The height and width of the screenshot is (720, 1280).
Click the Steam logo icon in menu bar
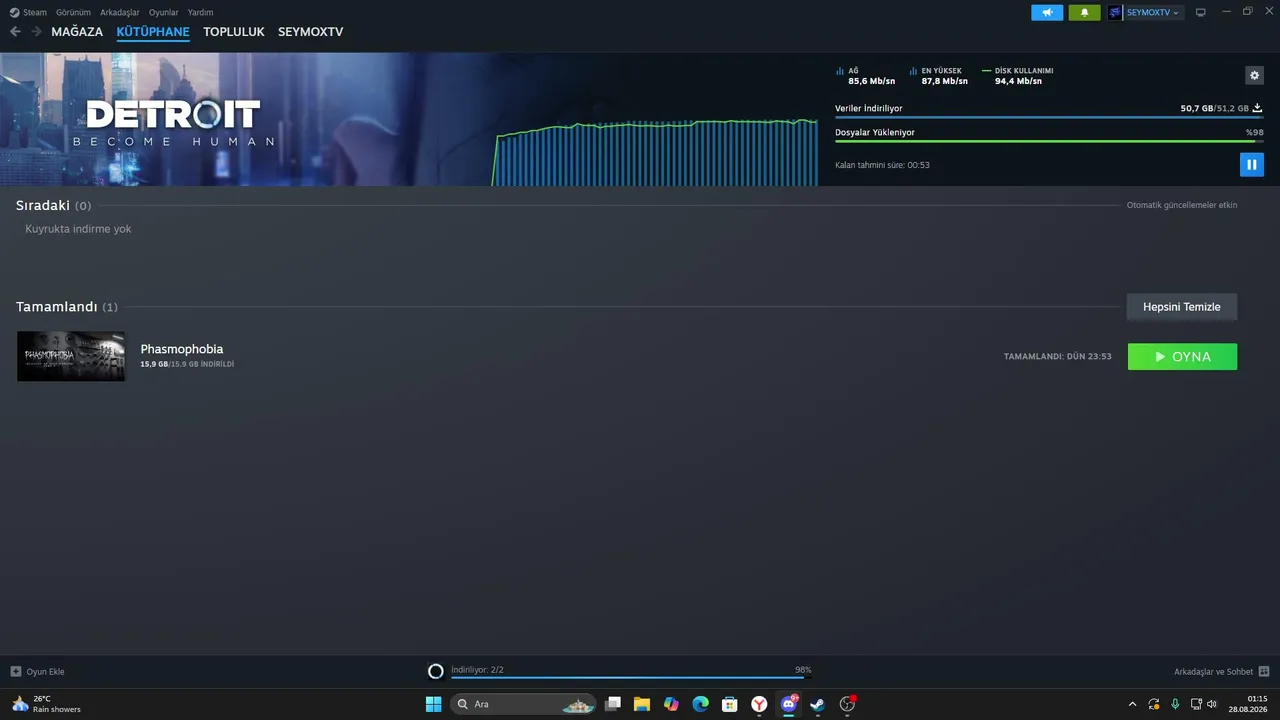pyautogui.click(x=14, y=13)
